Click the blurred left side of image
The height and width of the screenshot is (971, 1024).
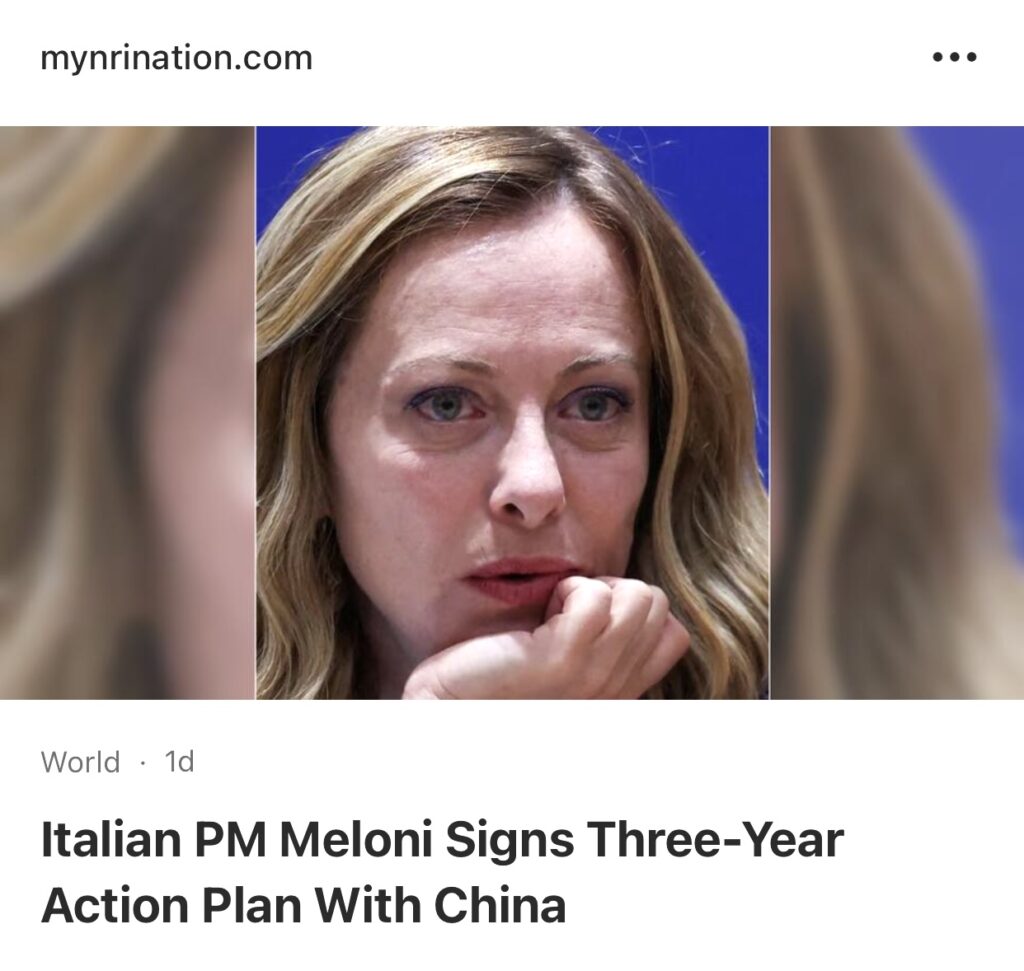[x=127, y=412]
